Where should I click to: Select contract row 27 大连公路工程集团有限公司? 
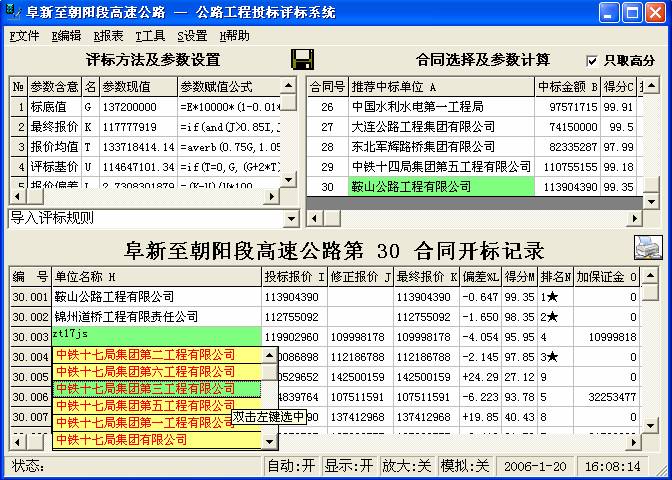[441, 127]
